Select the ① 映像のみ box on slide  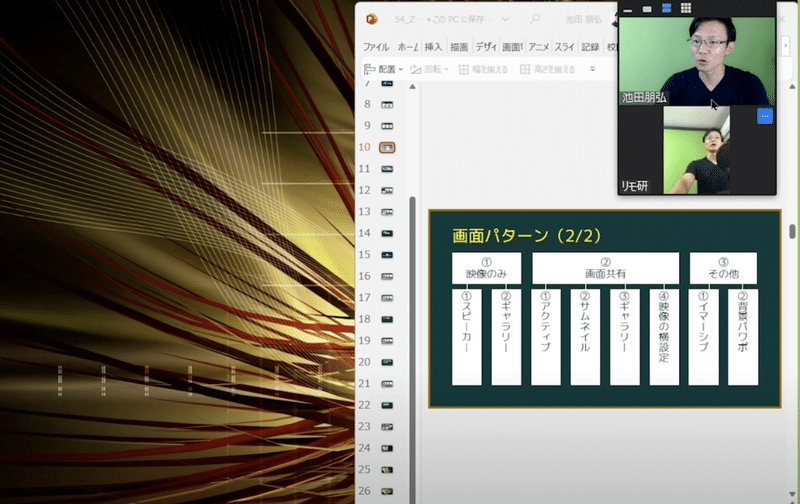[x=486, y=268]
